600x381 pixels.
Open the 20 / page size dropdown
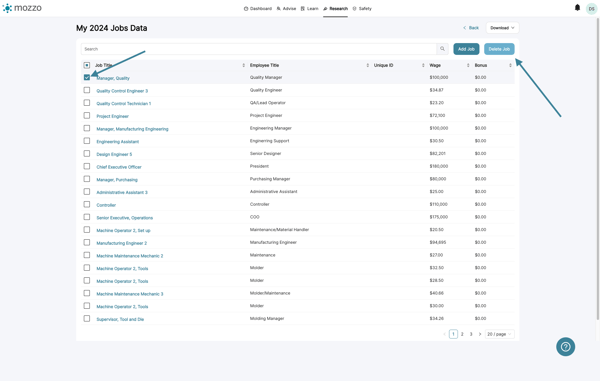click(x=499, y=334)
